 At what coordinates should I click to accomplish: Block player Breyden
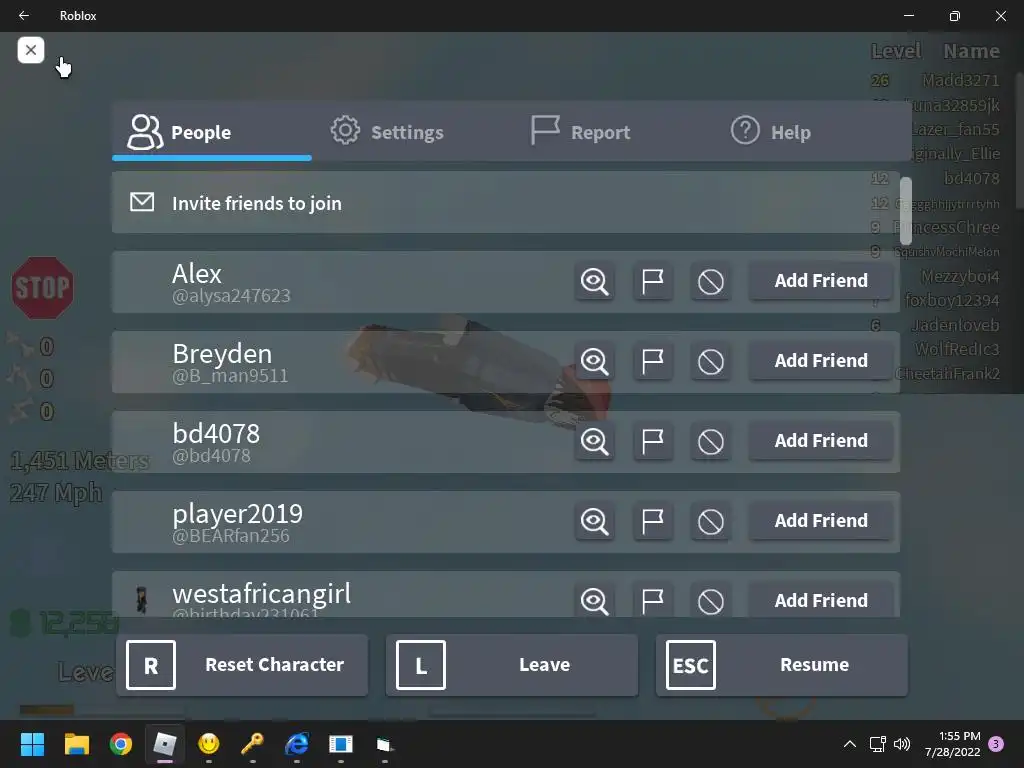pos(711,361)
